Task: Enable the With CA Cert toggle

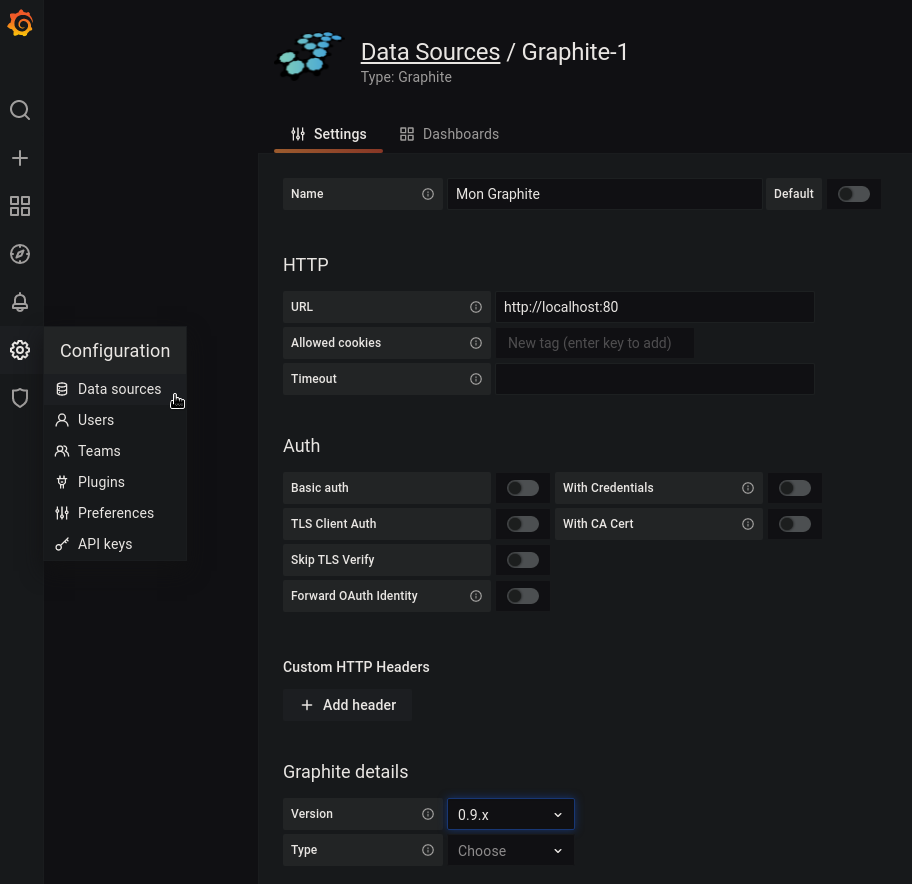Action: [x=794, y=524]
